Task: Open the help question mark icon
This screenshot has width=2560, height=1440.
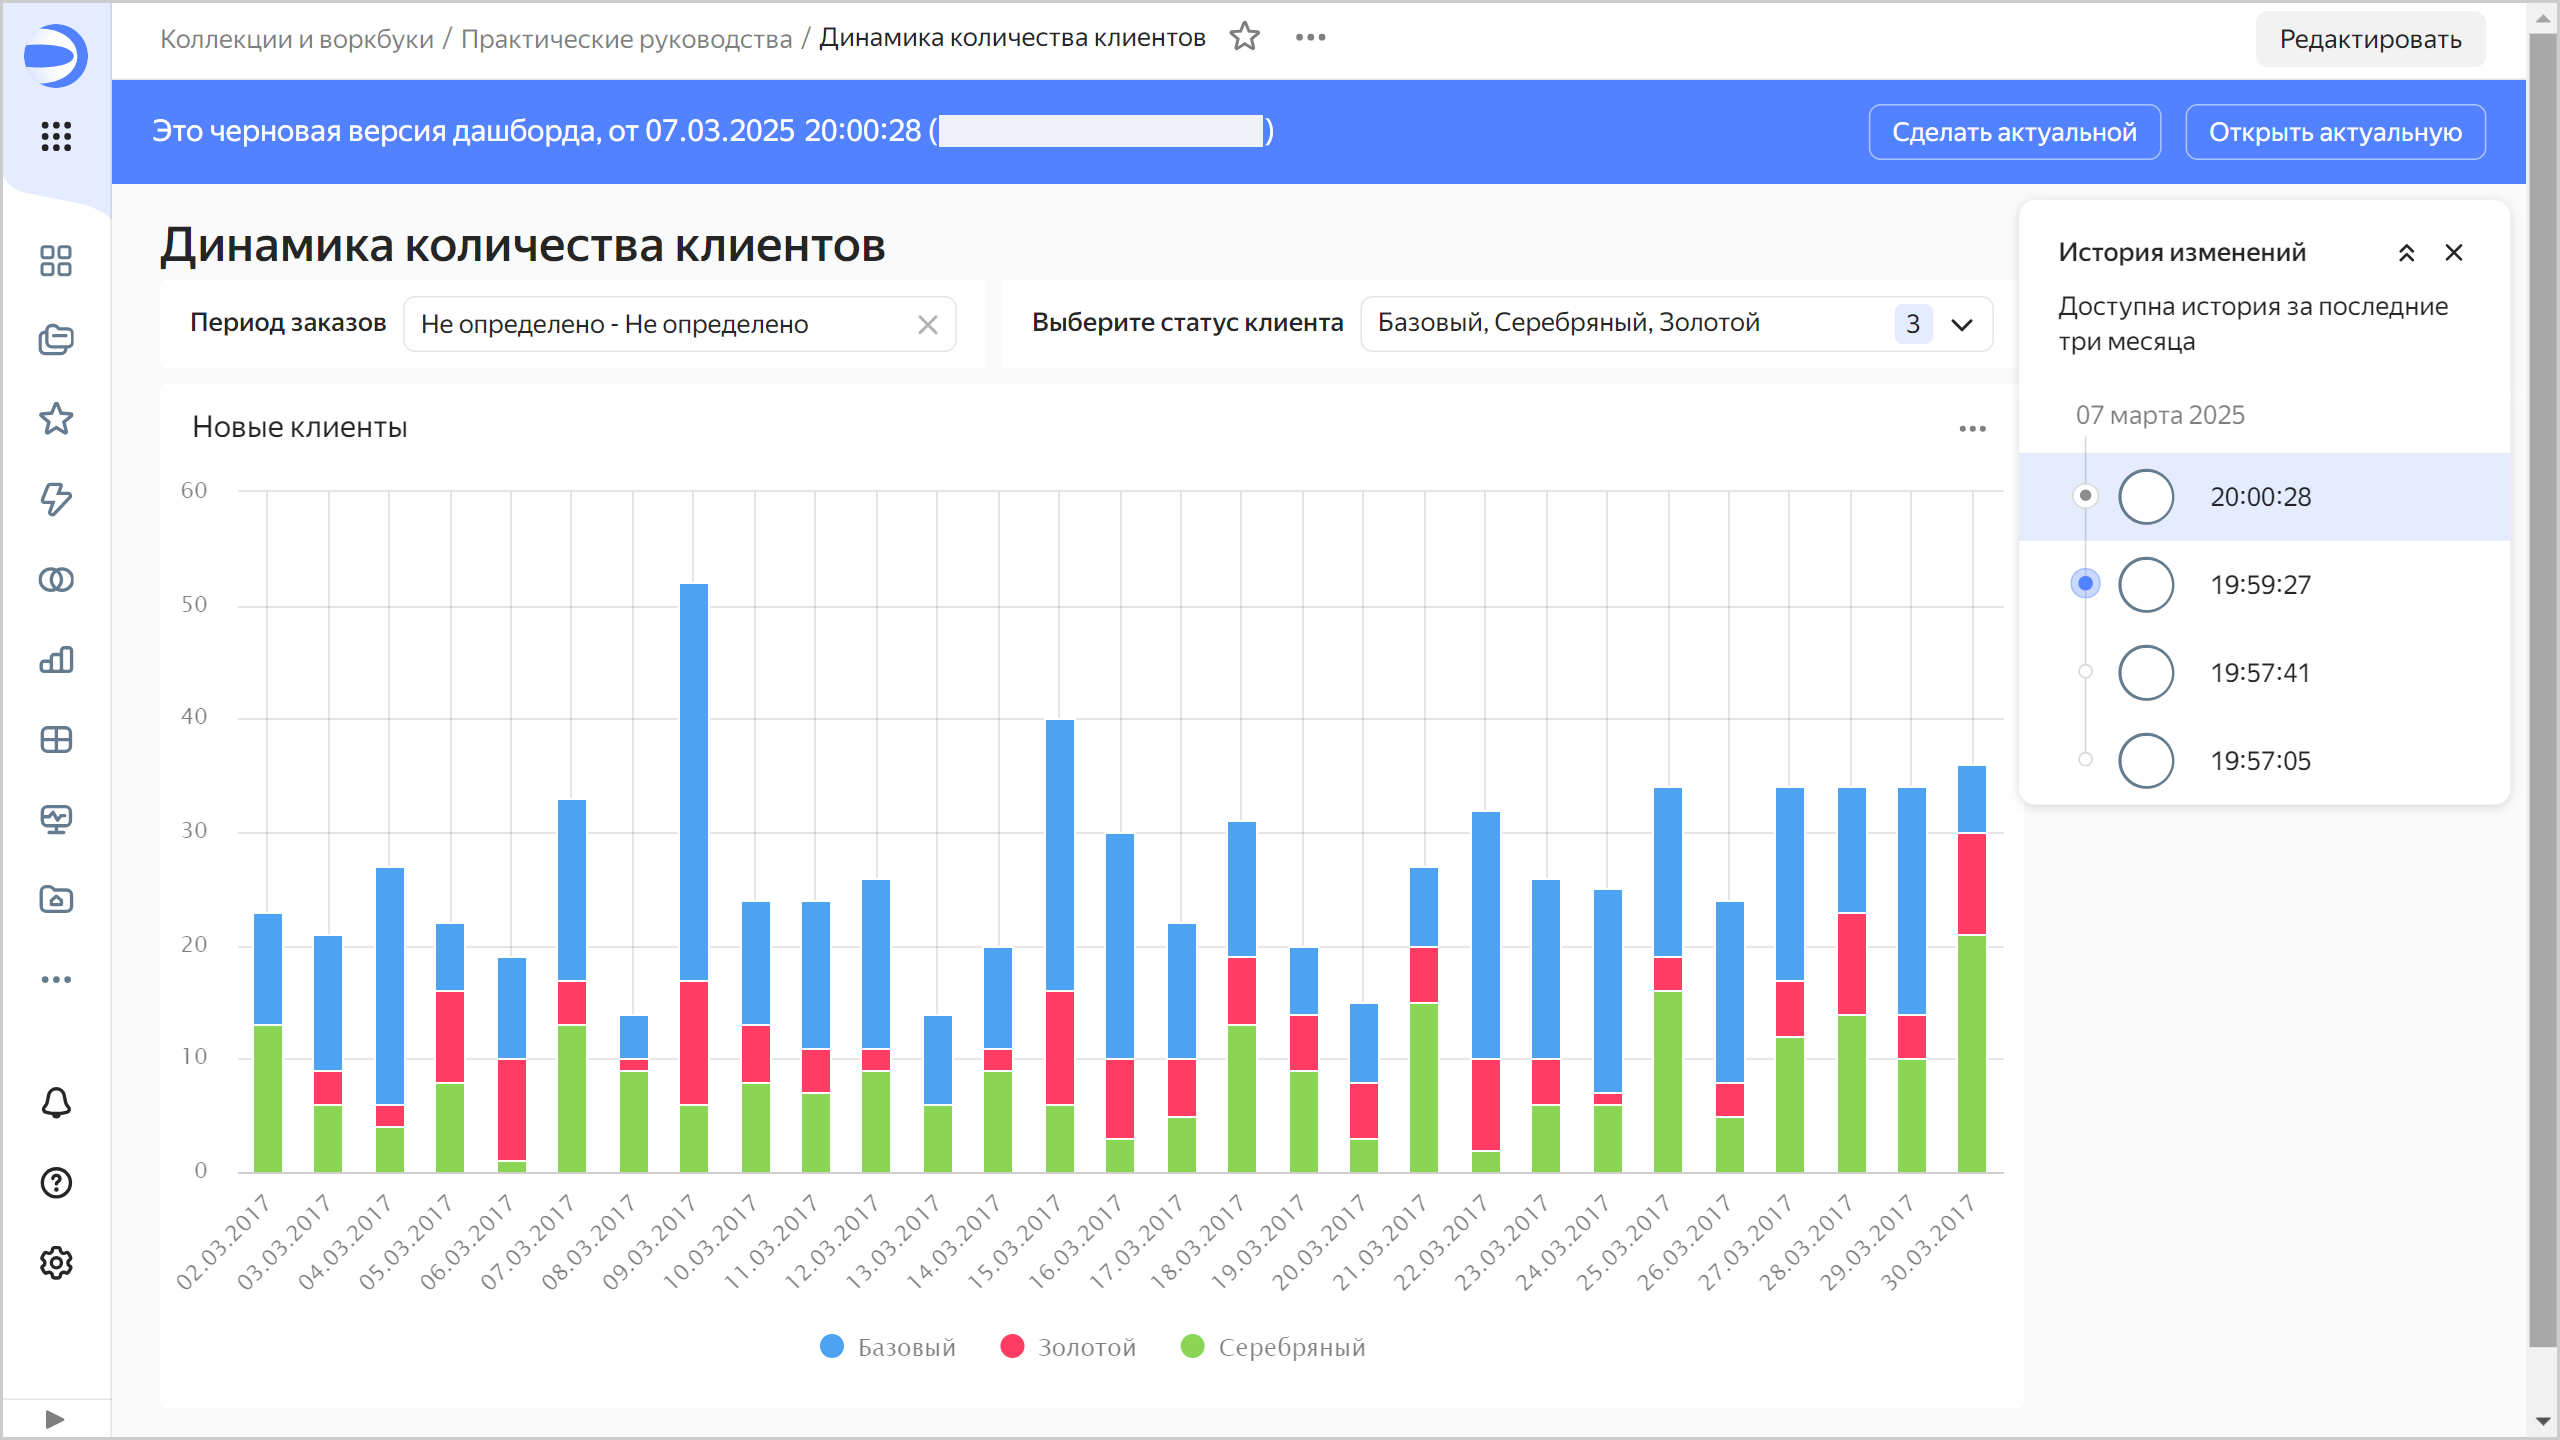Action: coord(56,1183)
